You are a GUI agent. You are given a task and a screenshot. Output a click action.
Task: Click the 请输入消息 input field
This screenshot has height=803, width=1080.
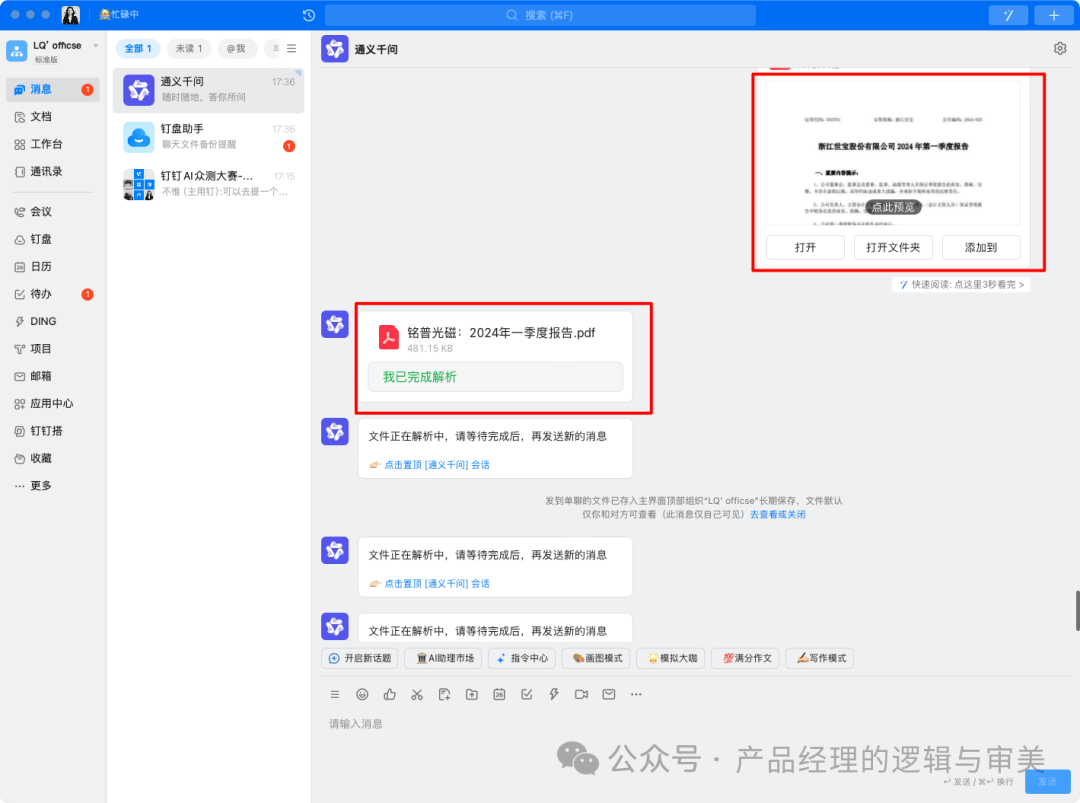click(696, 724)
